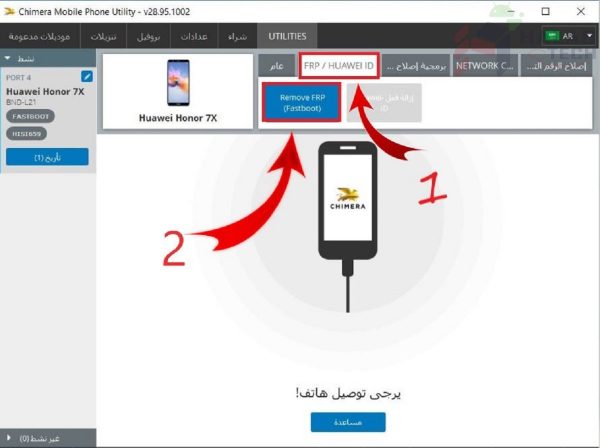This screenshot has height=448, width=600.
Task: Select the برمجية إصلاح software repair sub-tab
Action: (x=416, y=66)
